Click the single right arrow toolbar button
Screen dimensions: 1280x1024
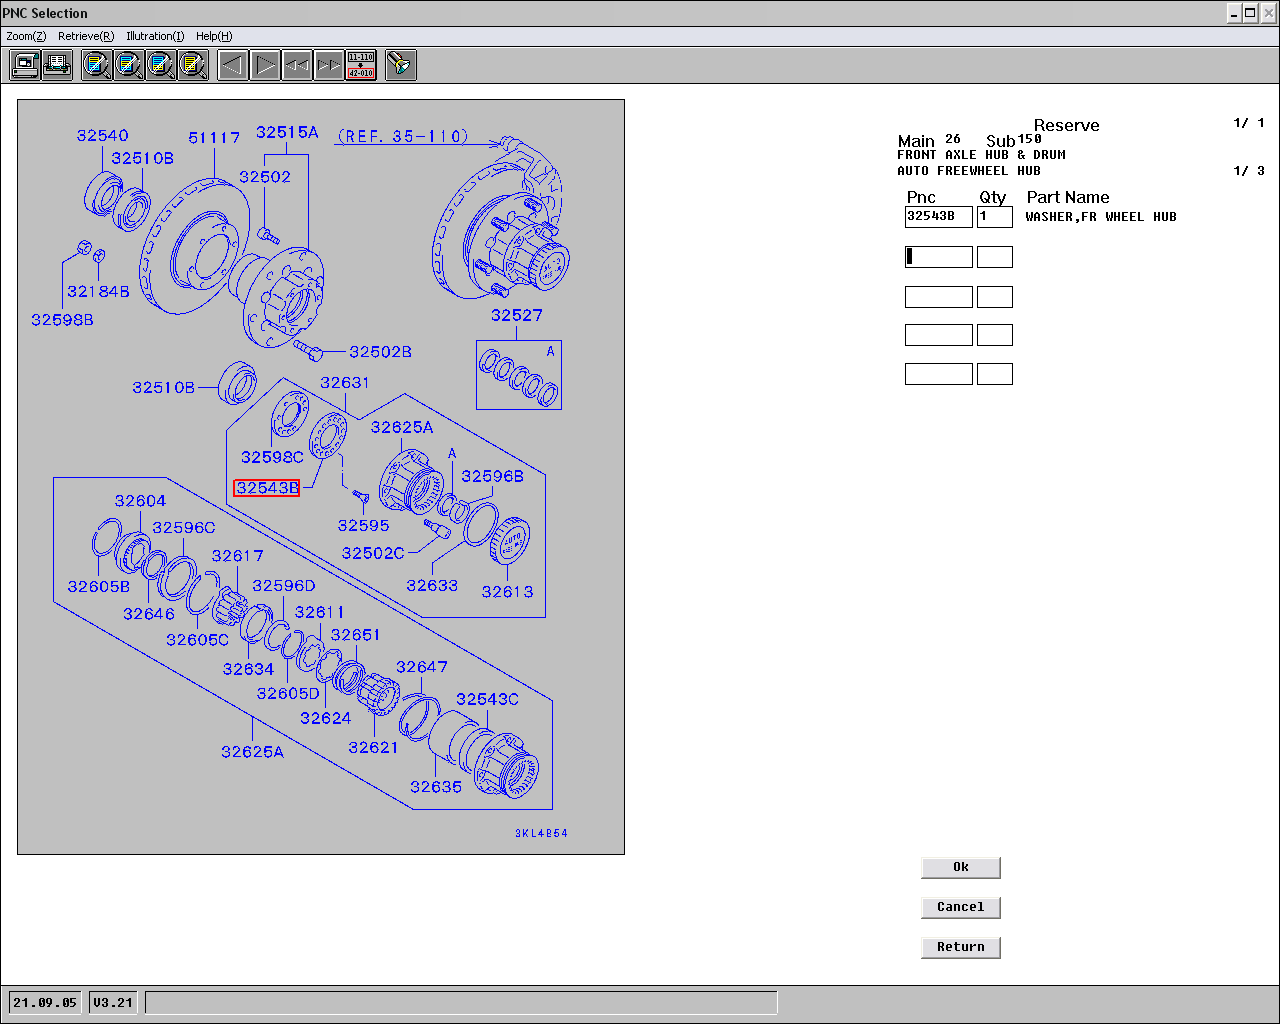click(265, 65)
